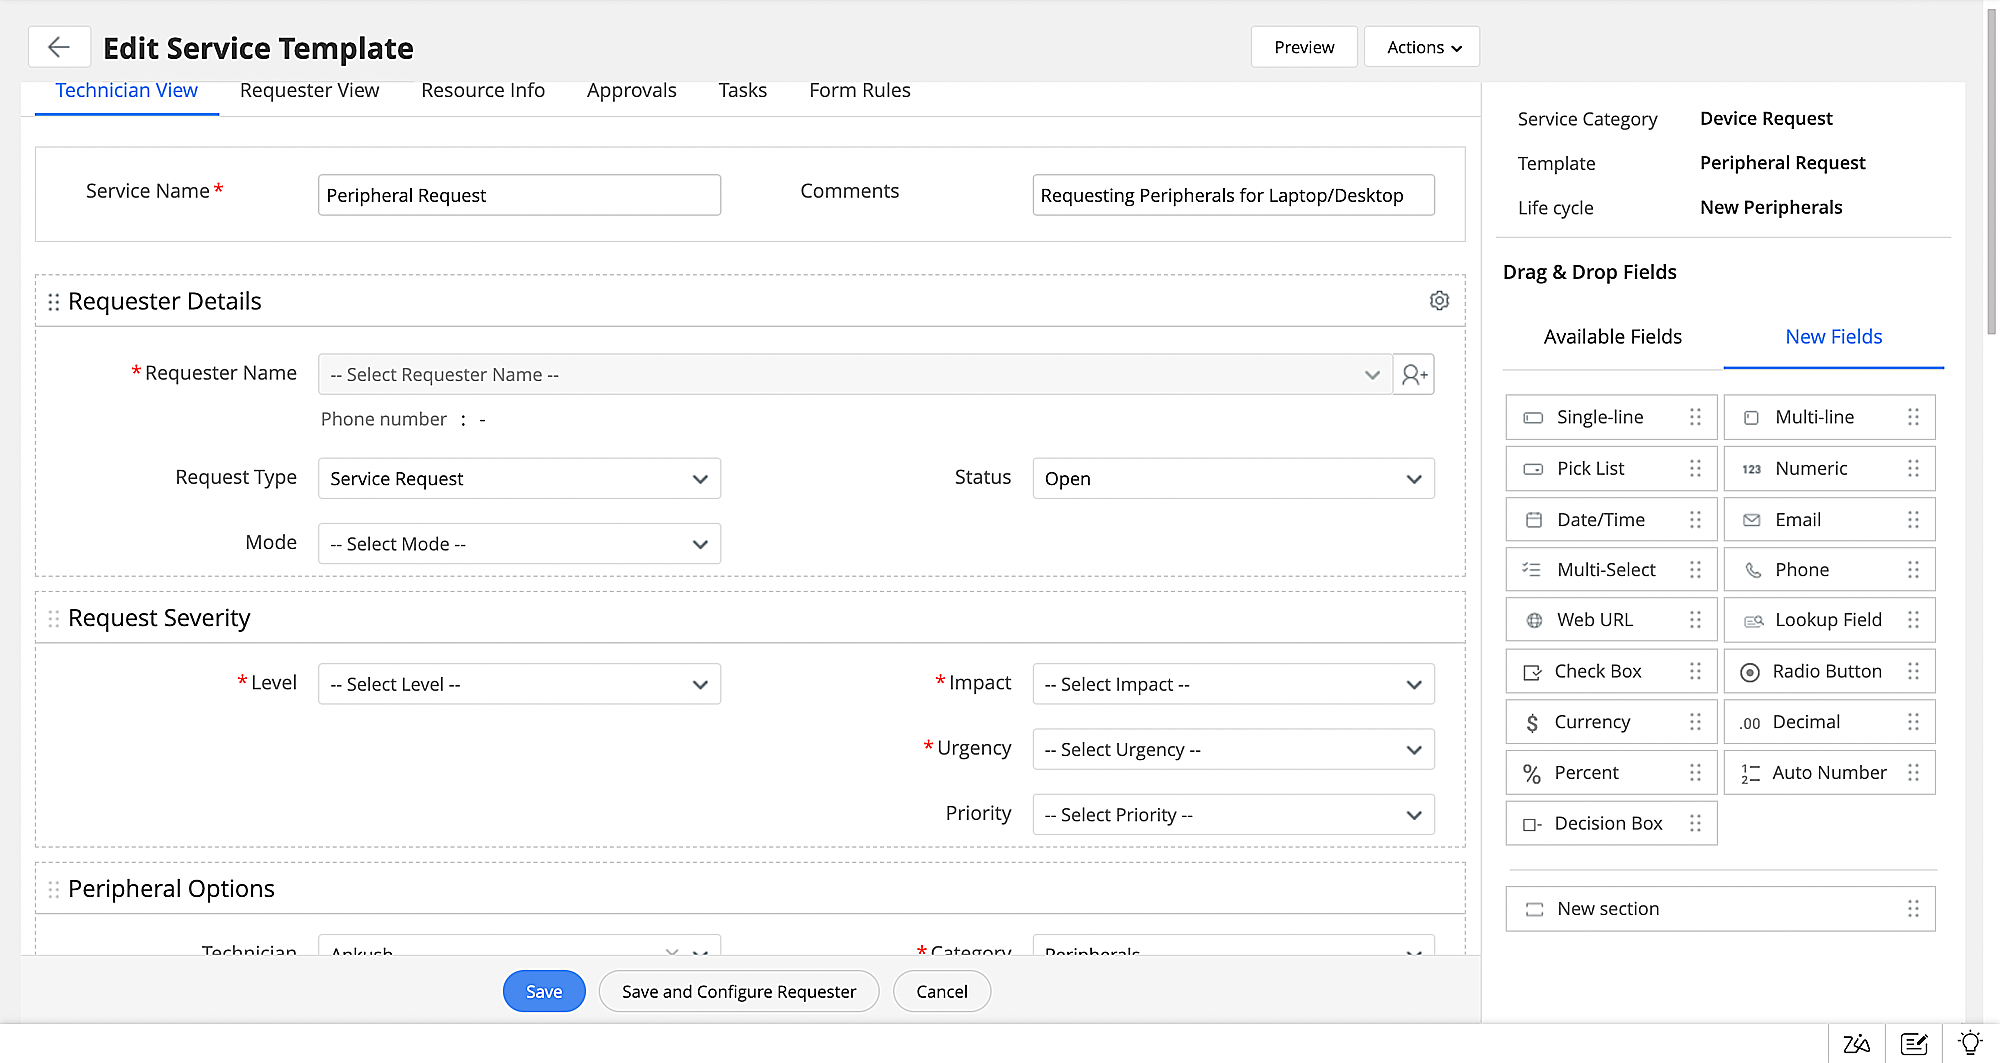
Task: Click the Save button
Action: click(x=544, y=991)
